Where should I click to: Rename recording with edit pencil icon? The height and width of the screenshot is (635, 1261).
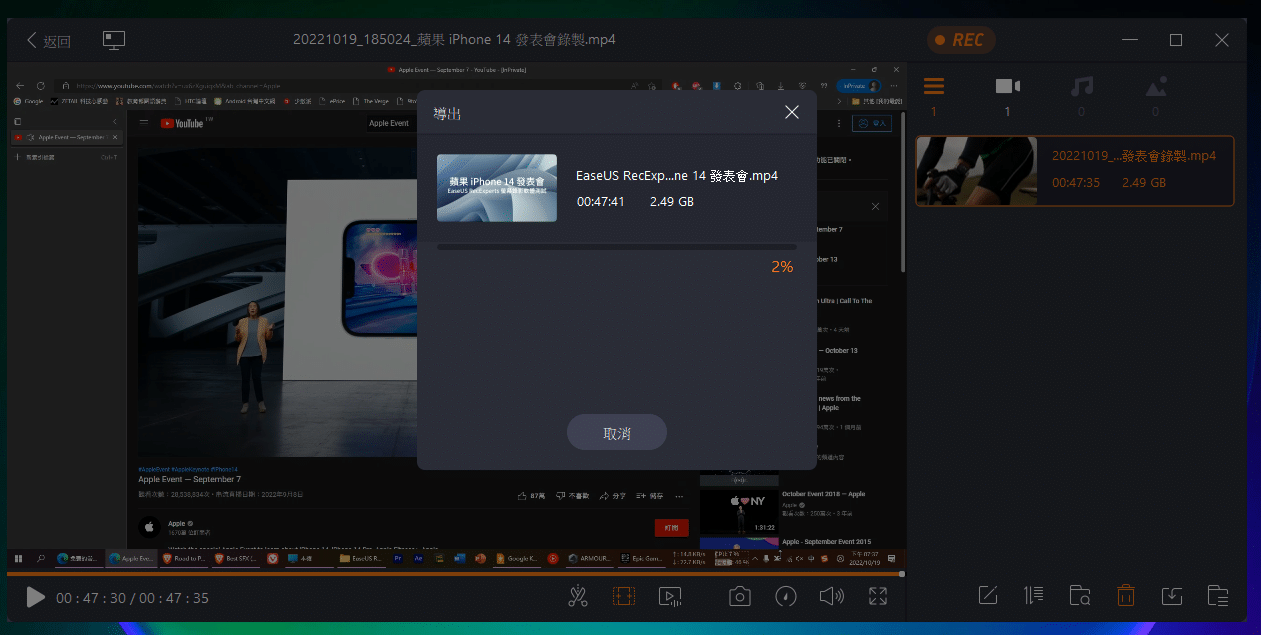pyautogui.click(x=988, y=596)
